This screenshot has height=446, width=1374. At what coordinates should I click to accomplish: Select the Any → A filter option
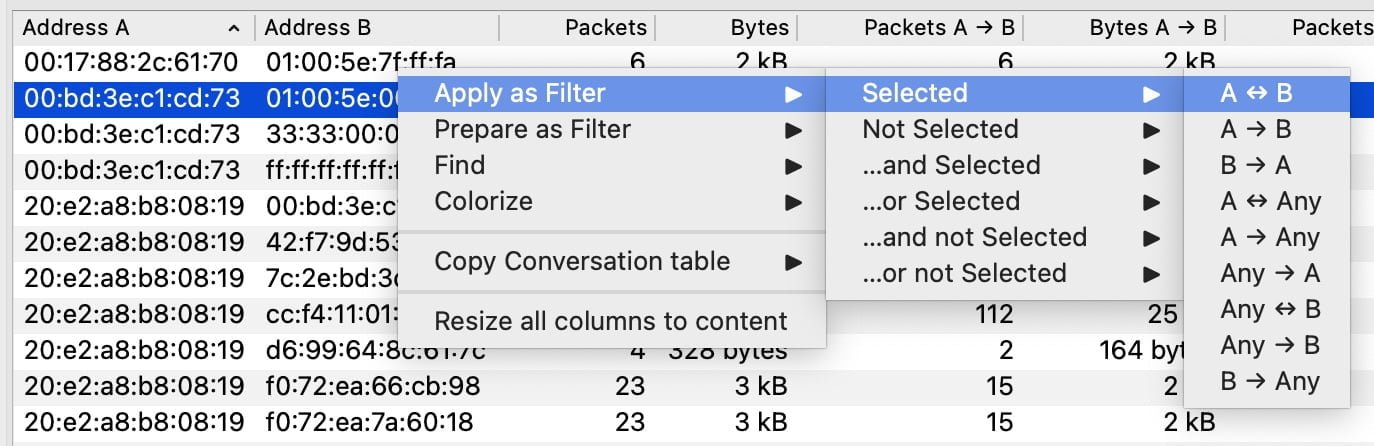point(1270,273)
